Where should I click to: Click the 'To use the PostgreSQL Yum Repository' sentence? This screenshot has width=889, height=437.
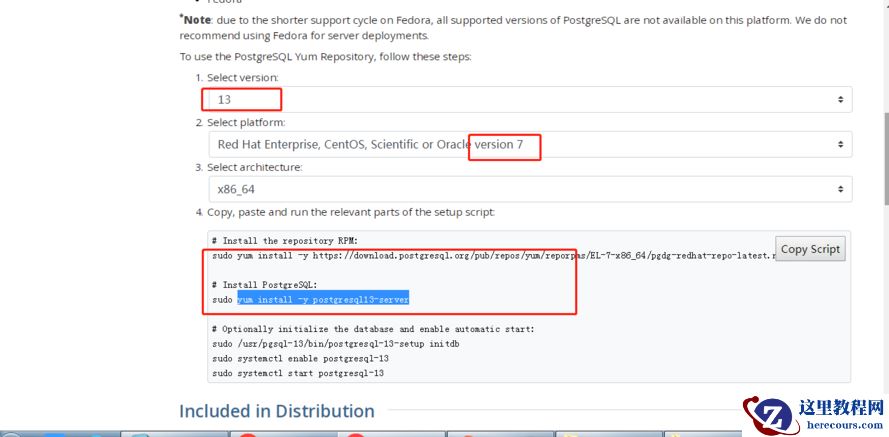pos(325,57)
